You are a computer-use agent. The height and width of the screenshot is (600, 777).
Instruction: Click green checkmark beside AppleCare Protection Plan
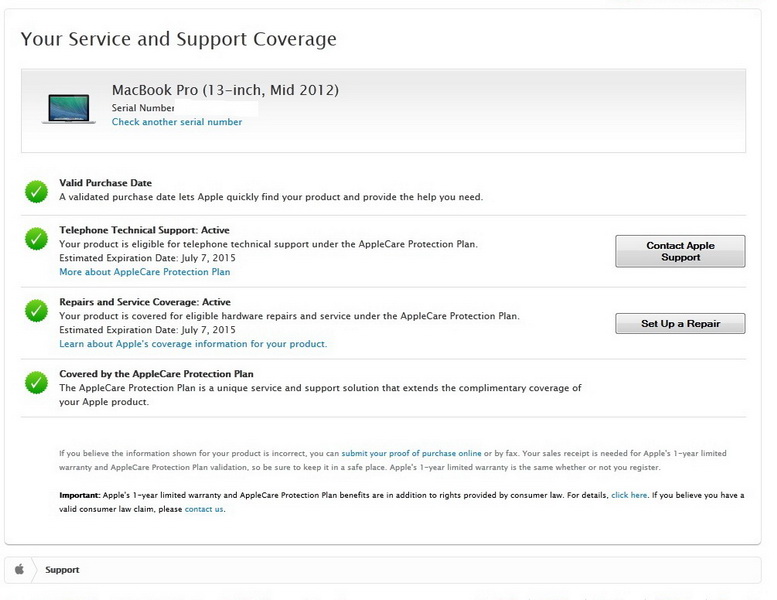point(37,382)
